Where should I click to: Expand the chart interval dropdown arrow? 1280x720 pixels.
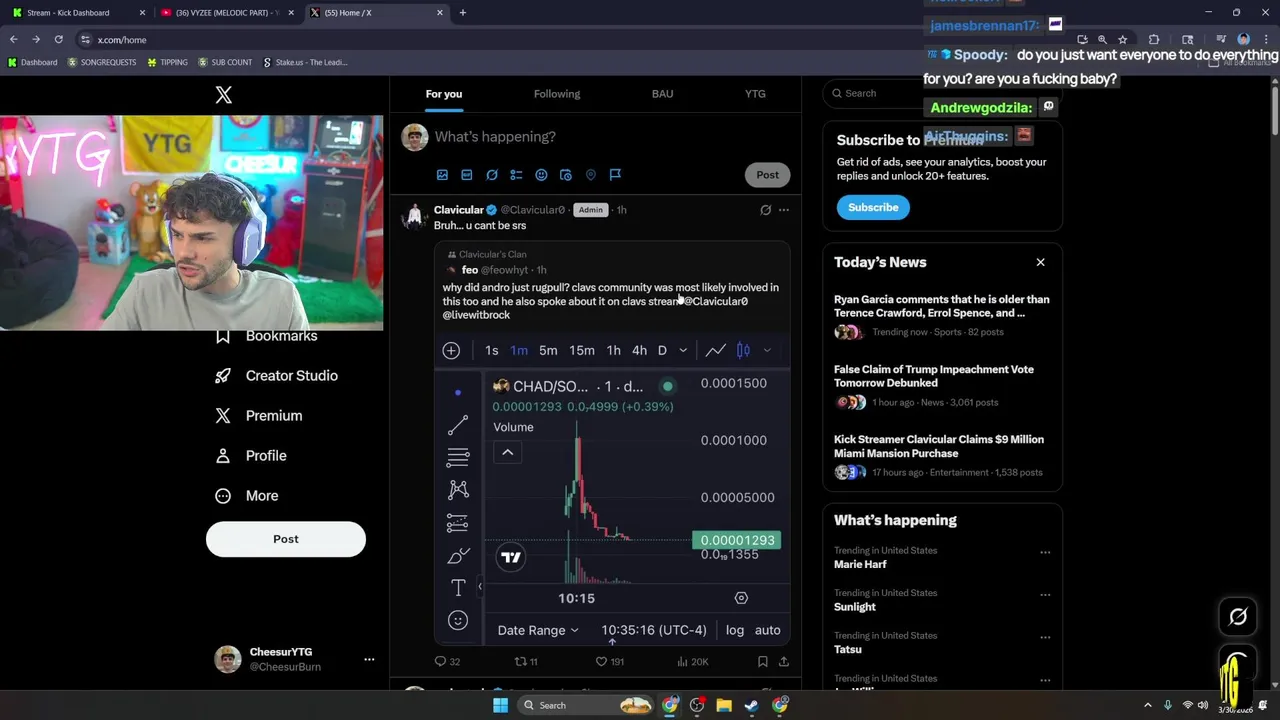(x=683, y=350)
